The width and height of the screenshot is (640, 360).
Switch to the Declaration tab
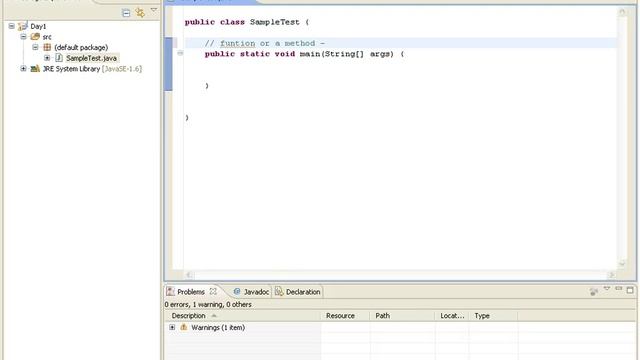(x=303, y=292)
